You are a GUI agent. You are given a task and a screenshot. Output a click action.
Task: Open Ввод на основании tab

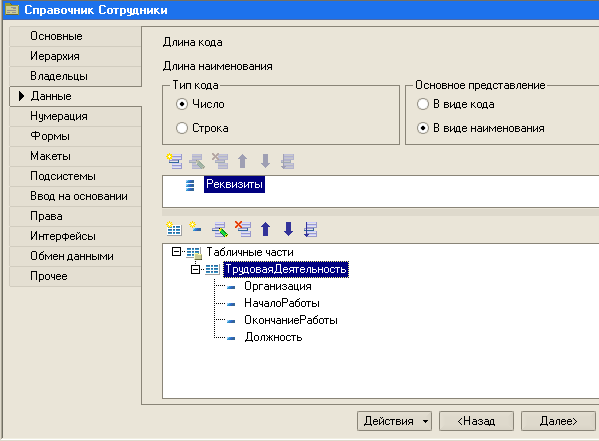(75, 196)
